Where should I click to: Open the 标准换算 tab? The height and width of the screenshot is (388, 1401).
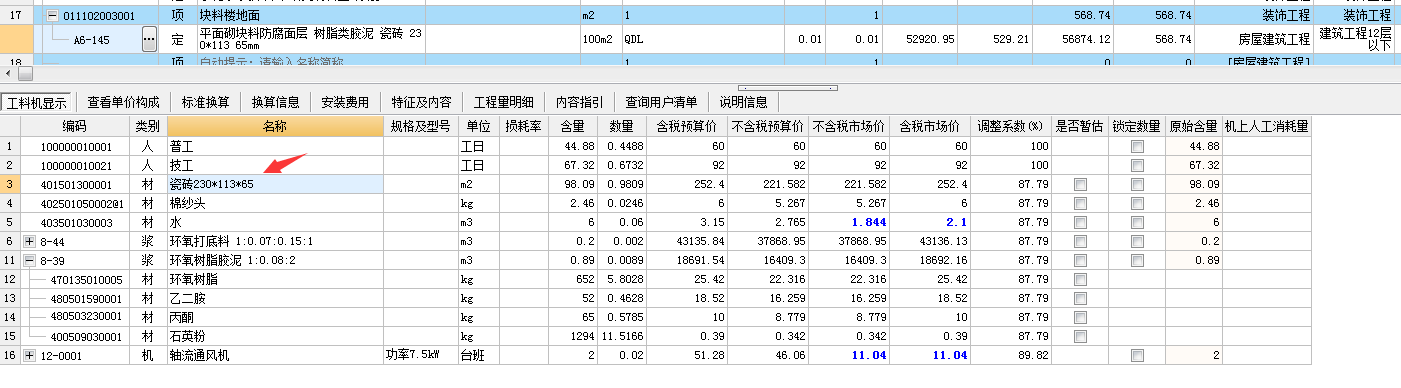coord(205,103)
